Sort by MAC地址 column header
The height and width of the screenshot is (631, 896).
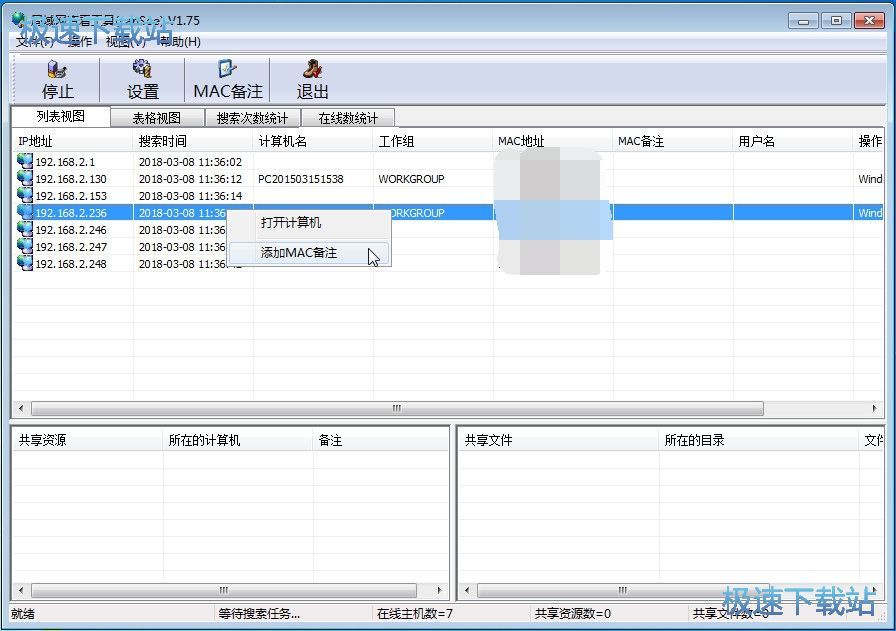(553, 141)
